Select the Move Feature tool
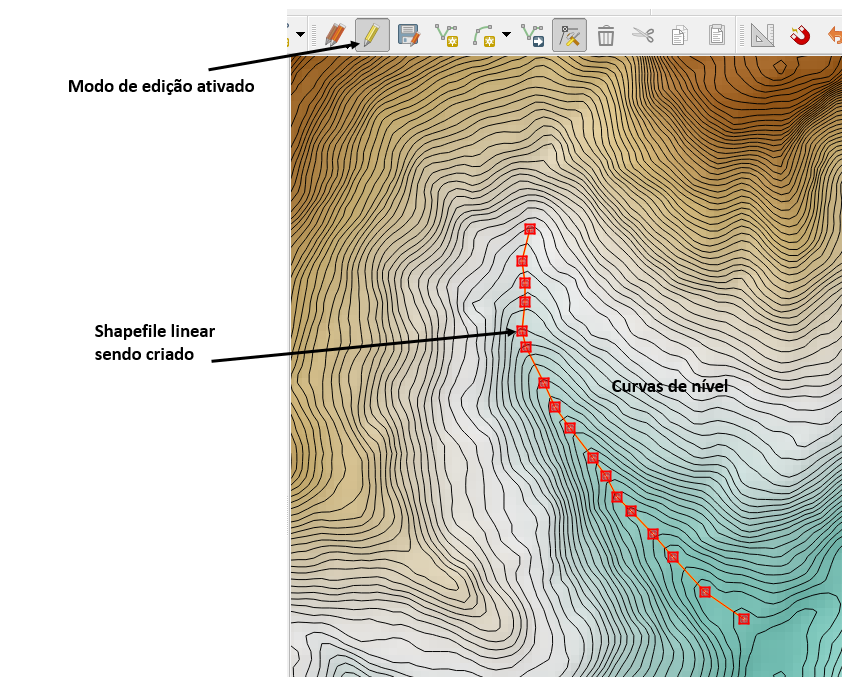Image resolution: width=866 pixels, height=697 pixels. (x=532, y=36)
